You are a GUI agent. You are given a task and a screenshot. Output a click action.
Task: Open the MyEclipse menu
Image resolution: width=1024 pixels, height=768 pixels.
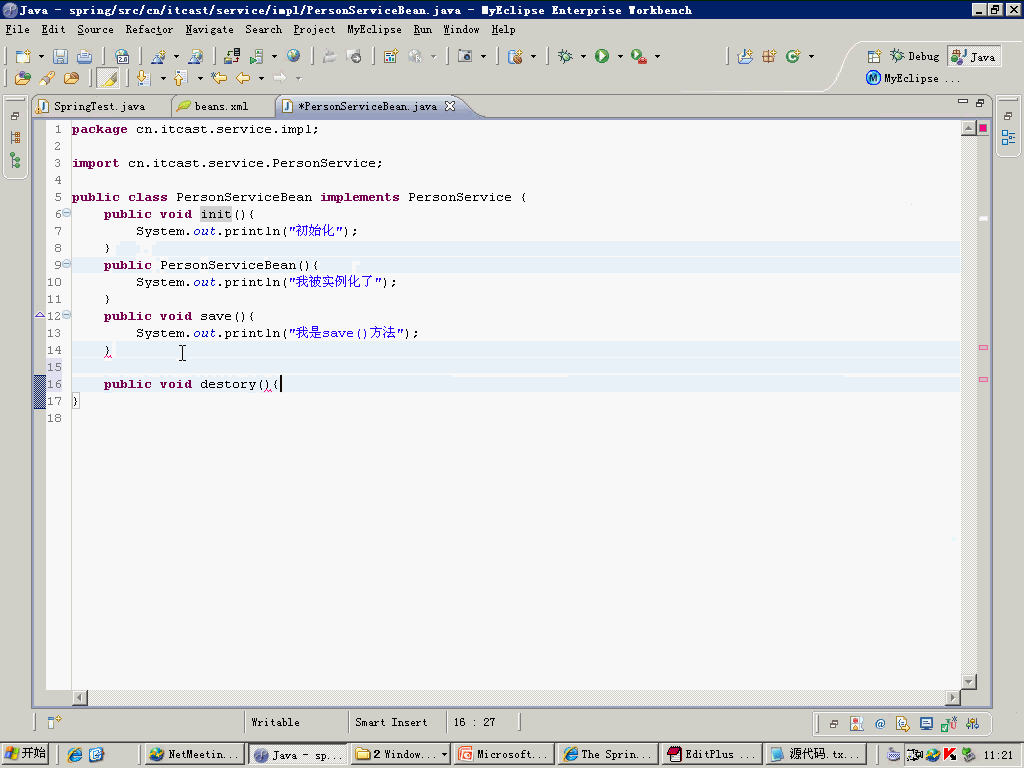(x=374, y=29)
